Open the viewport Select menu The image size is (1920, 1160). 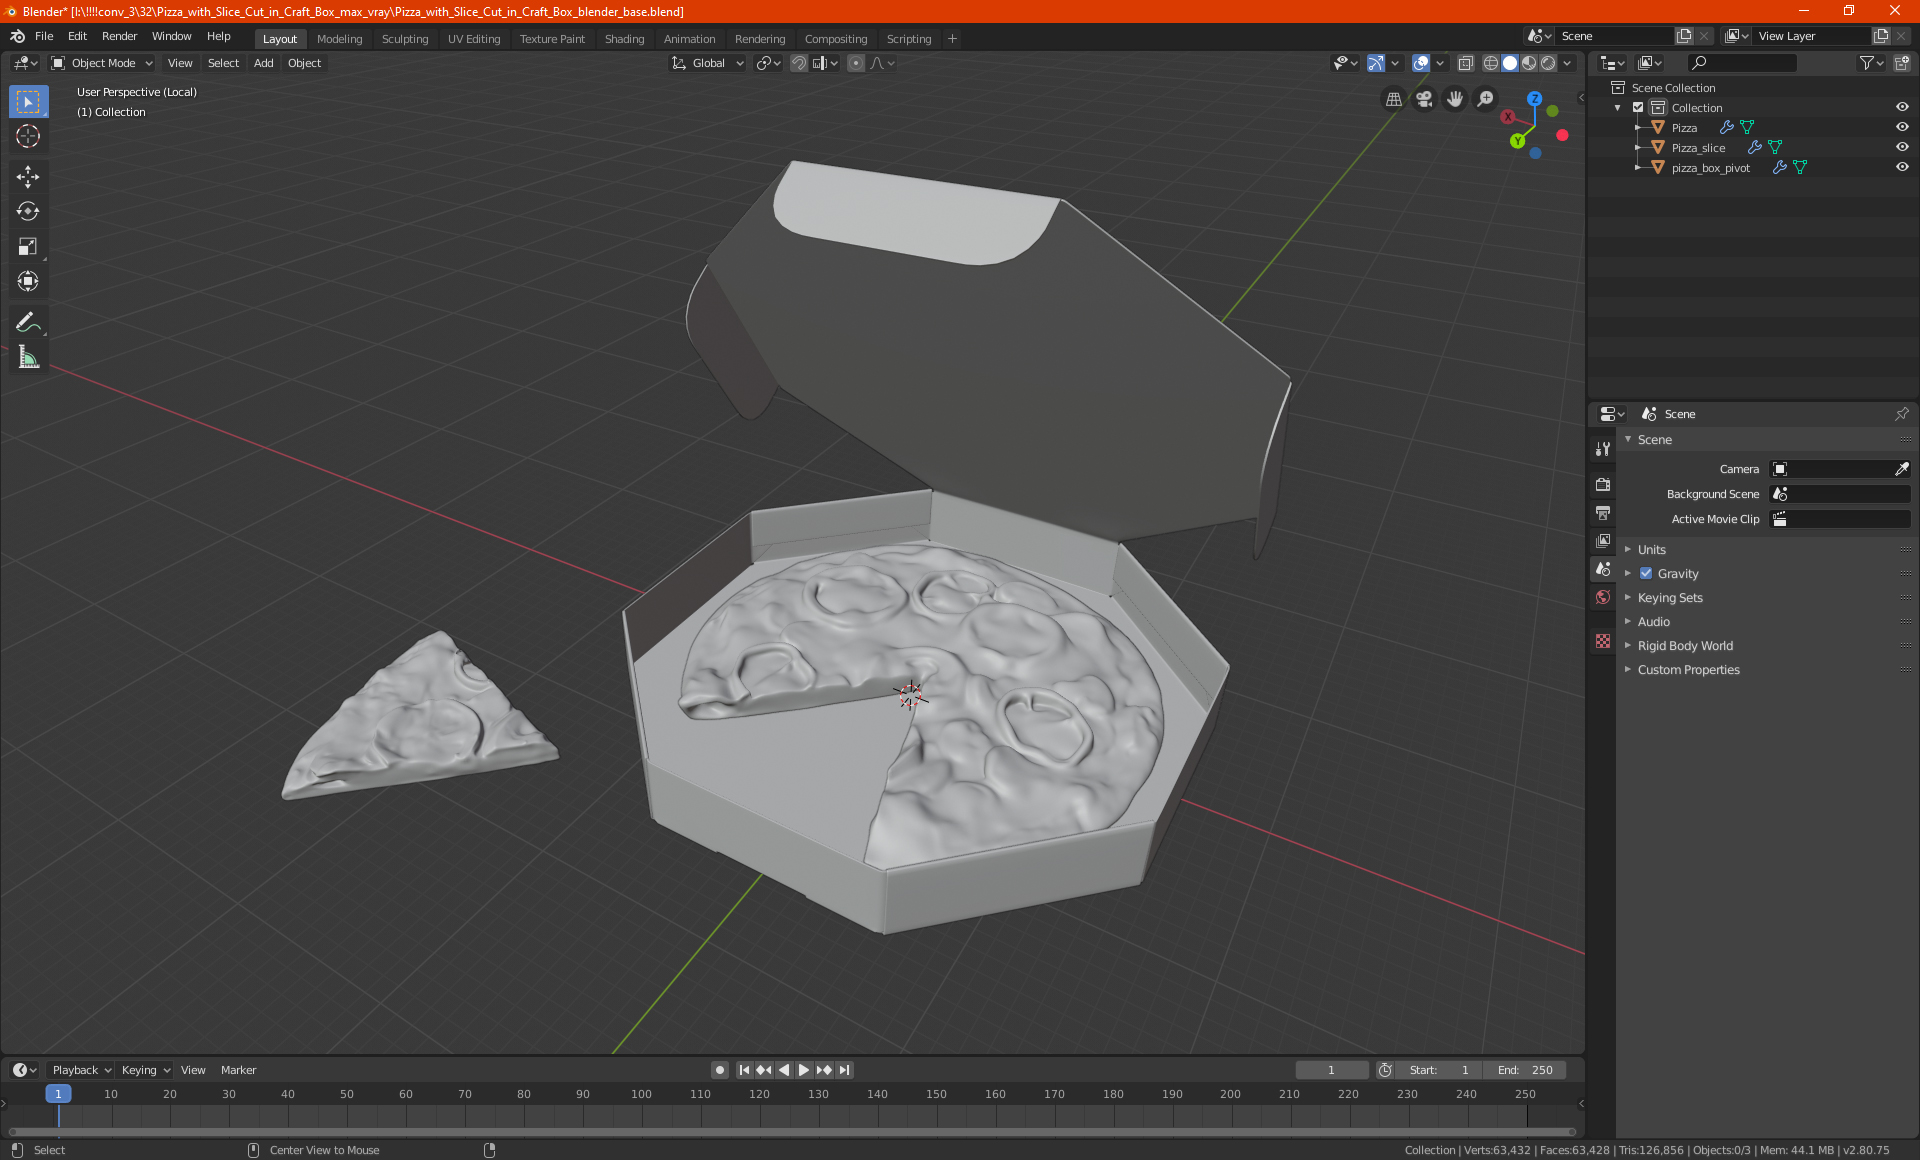(223, 63)
